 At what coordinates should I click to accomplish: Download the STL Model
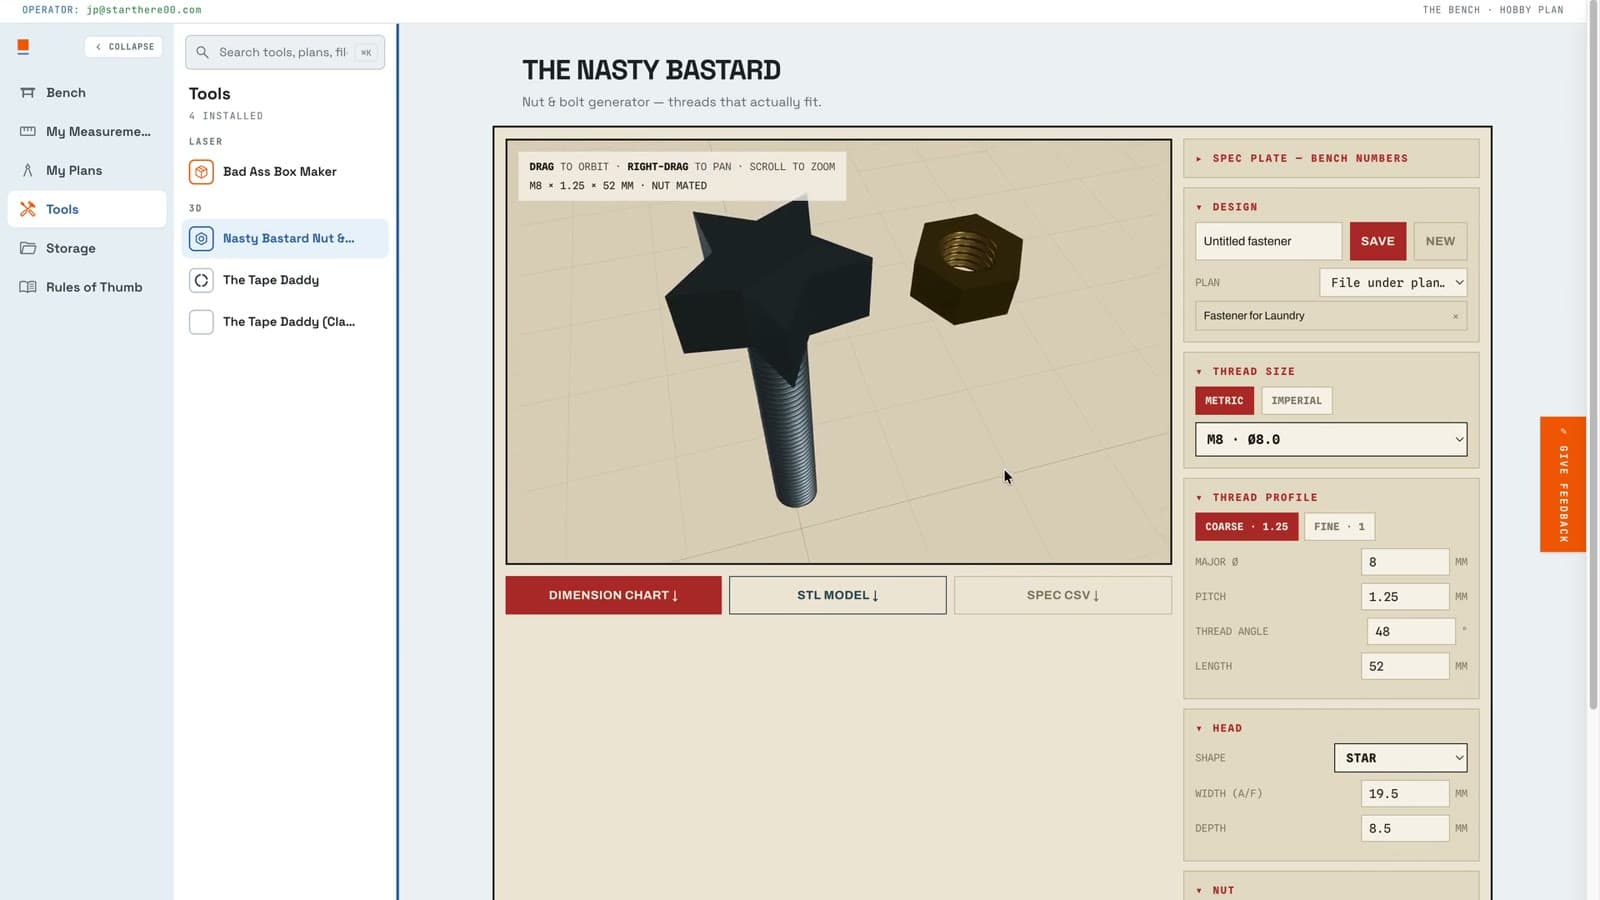[837, 595]
